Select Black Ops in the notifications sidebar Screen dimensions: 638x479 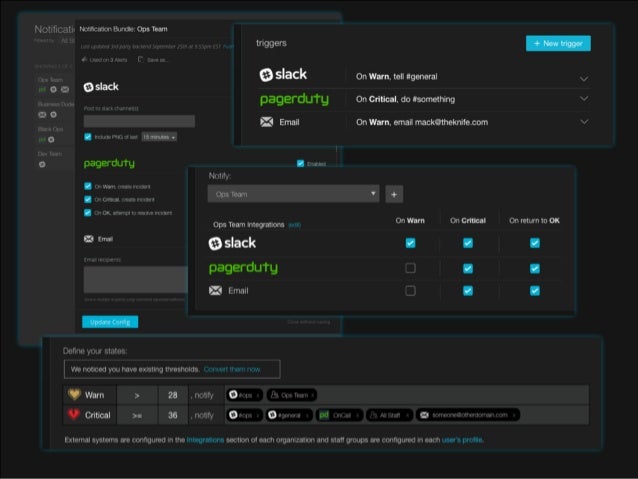(x=50, y=129)
